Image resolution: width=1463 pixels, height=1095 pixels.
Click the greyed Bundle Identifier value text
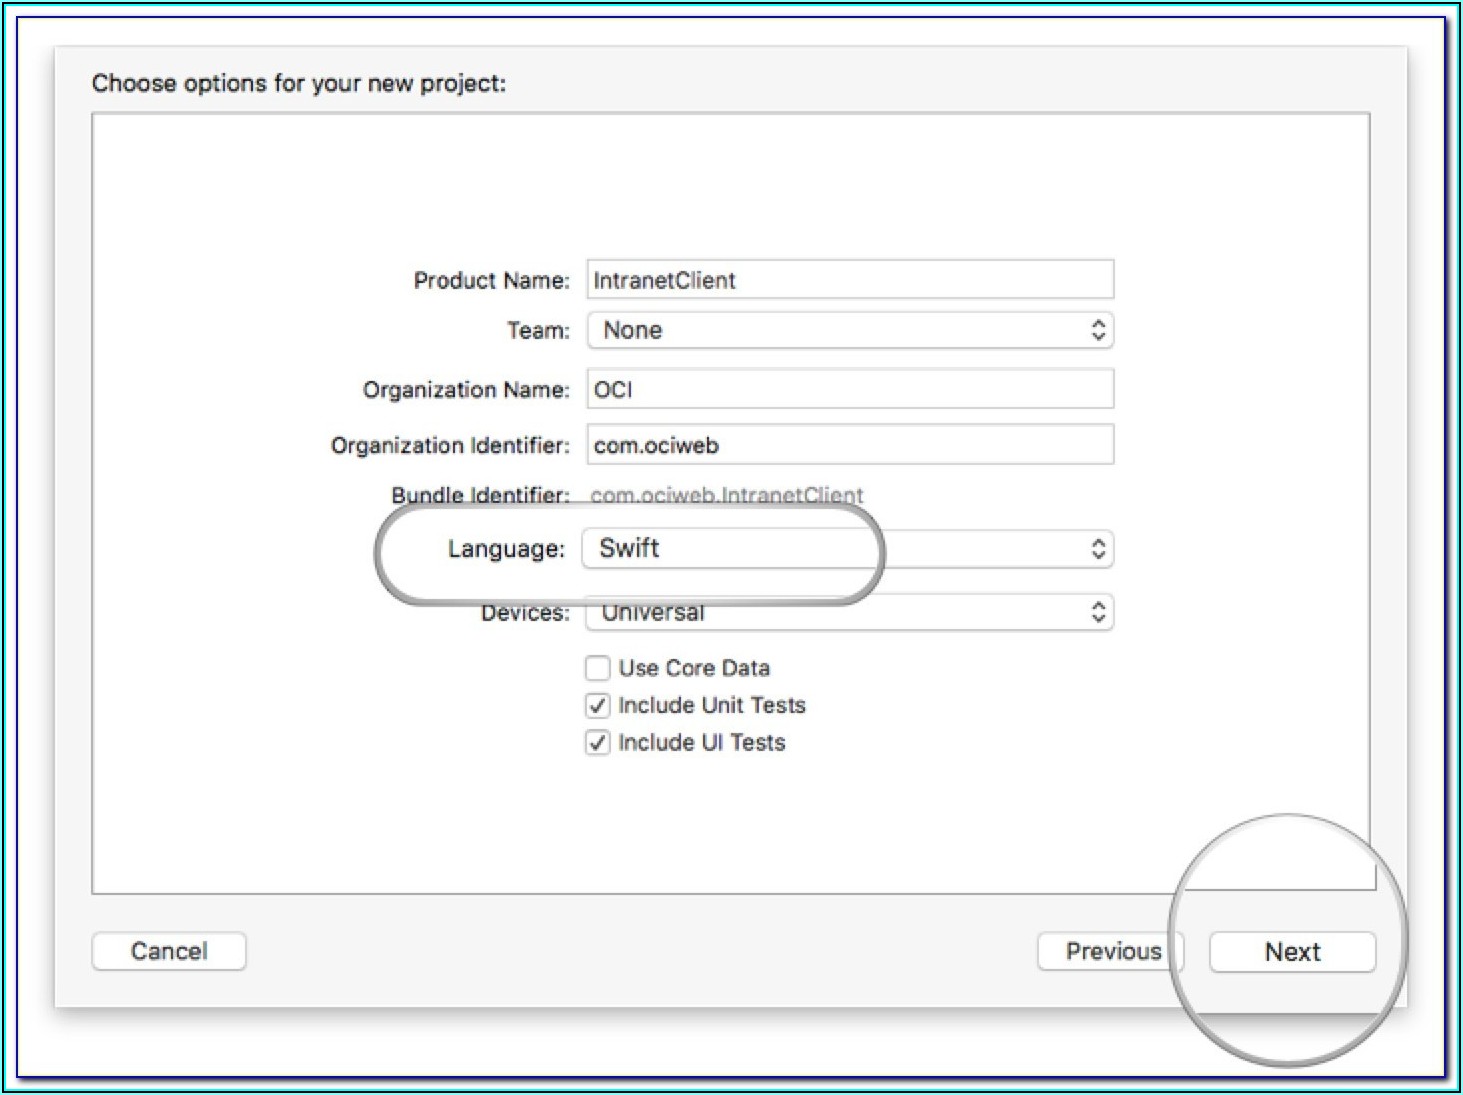coord(726,495)
